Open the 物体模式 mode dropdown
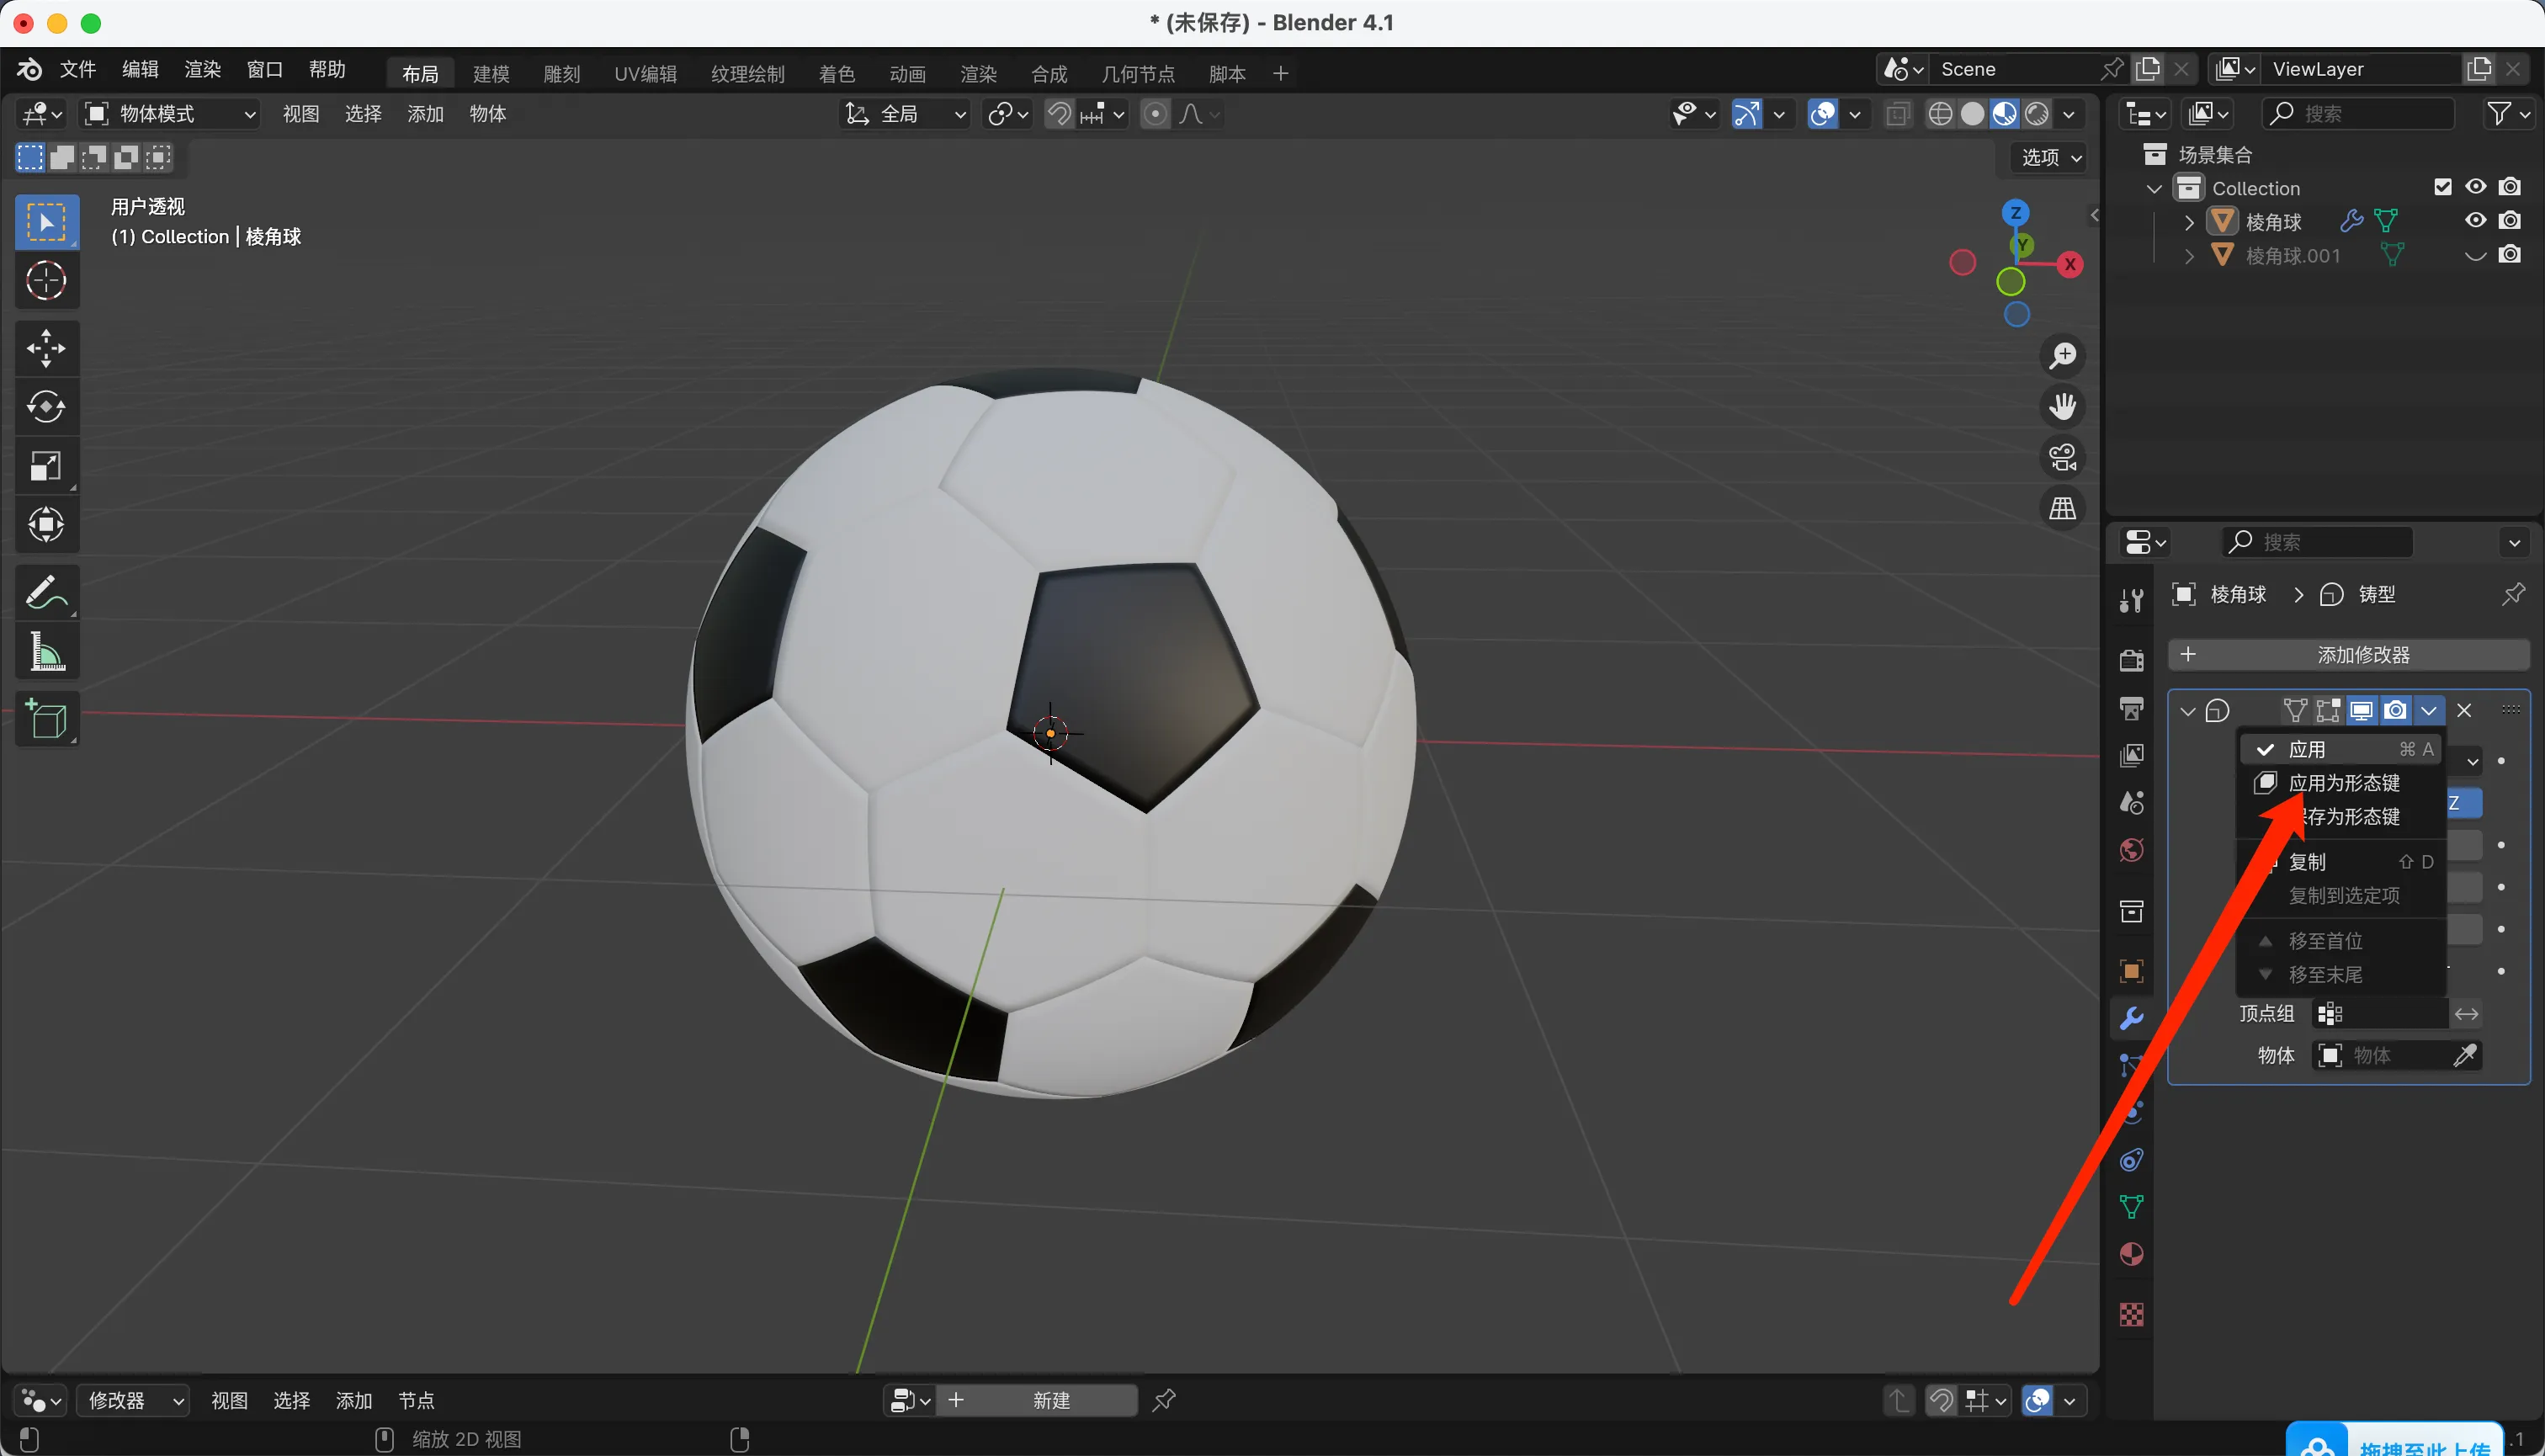 [170, 114]
